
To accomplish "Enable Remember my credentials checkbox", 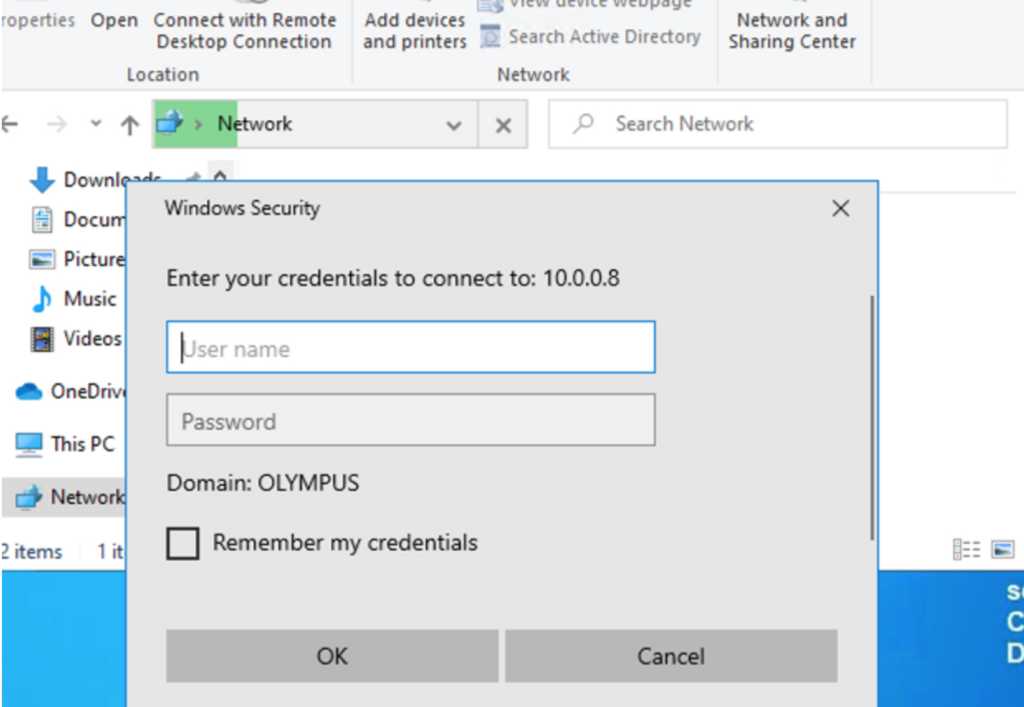I will (x=182, y=544).
